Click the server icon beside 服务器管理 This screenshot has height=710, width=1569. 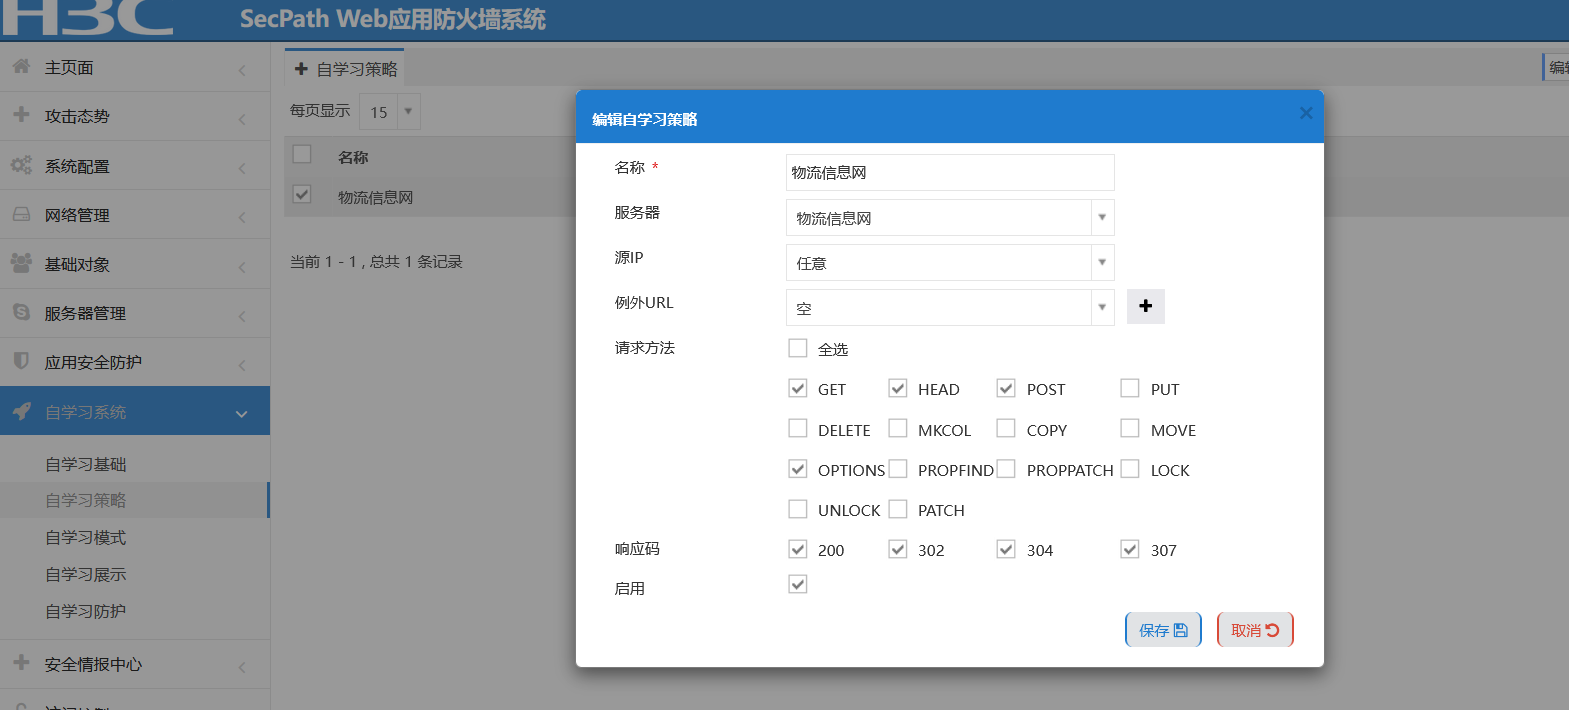click(x=21, y=312)
